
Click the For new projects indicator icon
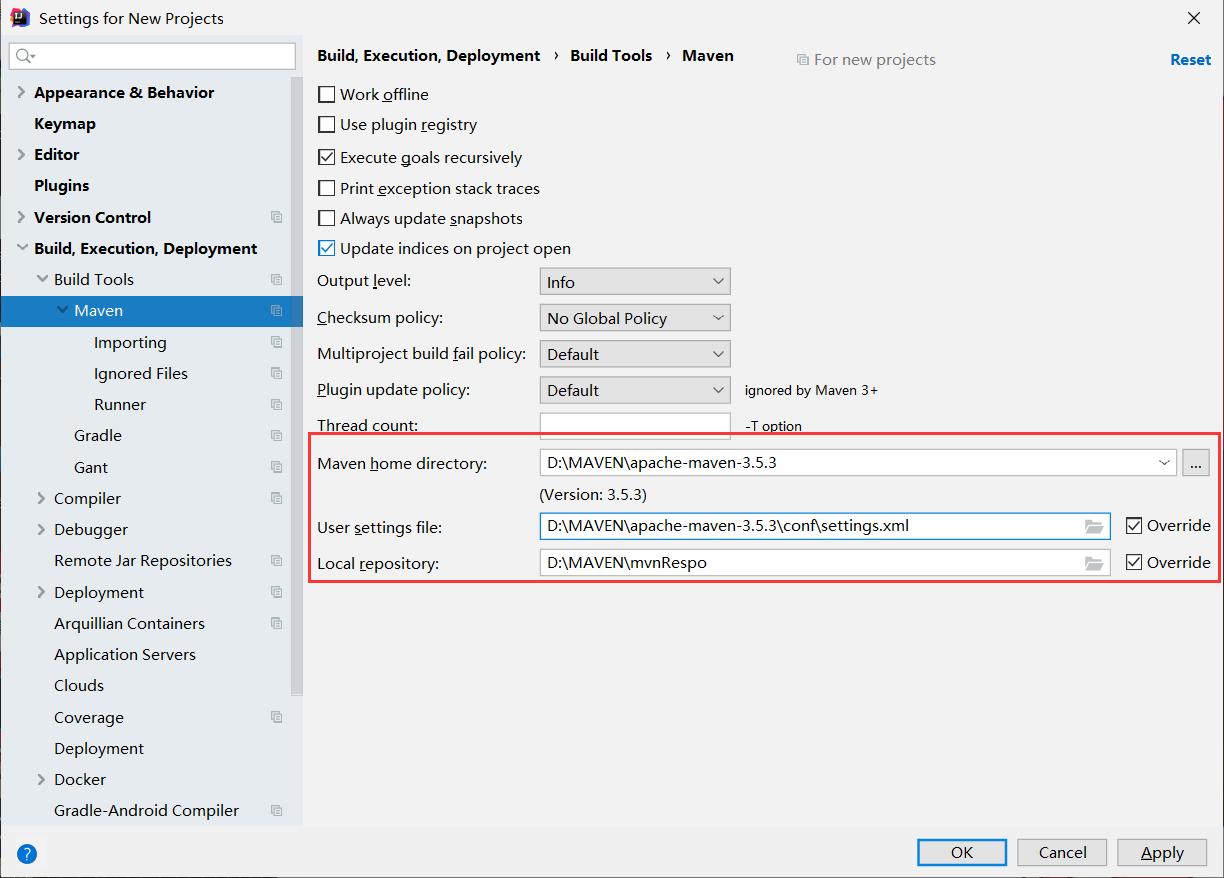[802, 60]
